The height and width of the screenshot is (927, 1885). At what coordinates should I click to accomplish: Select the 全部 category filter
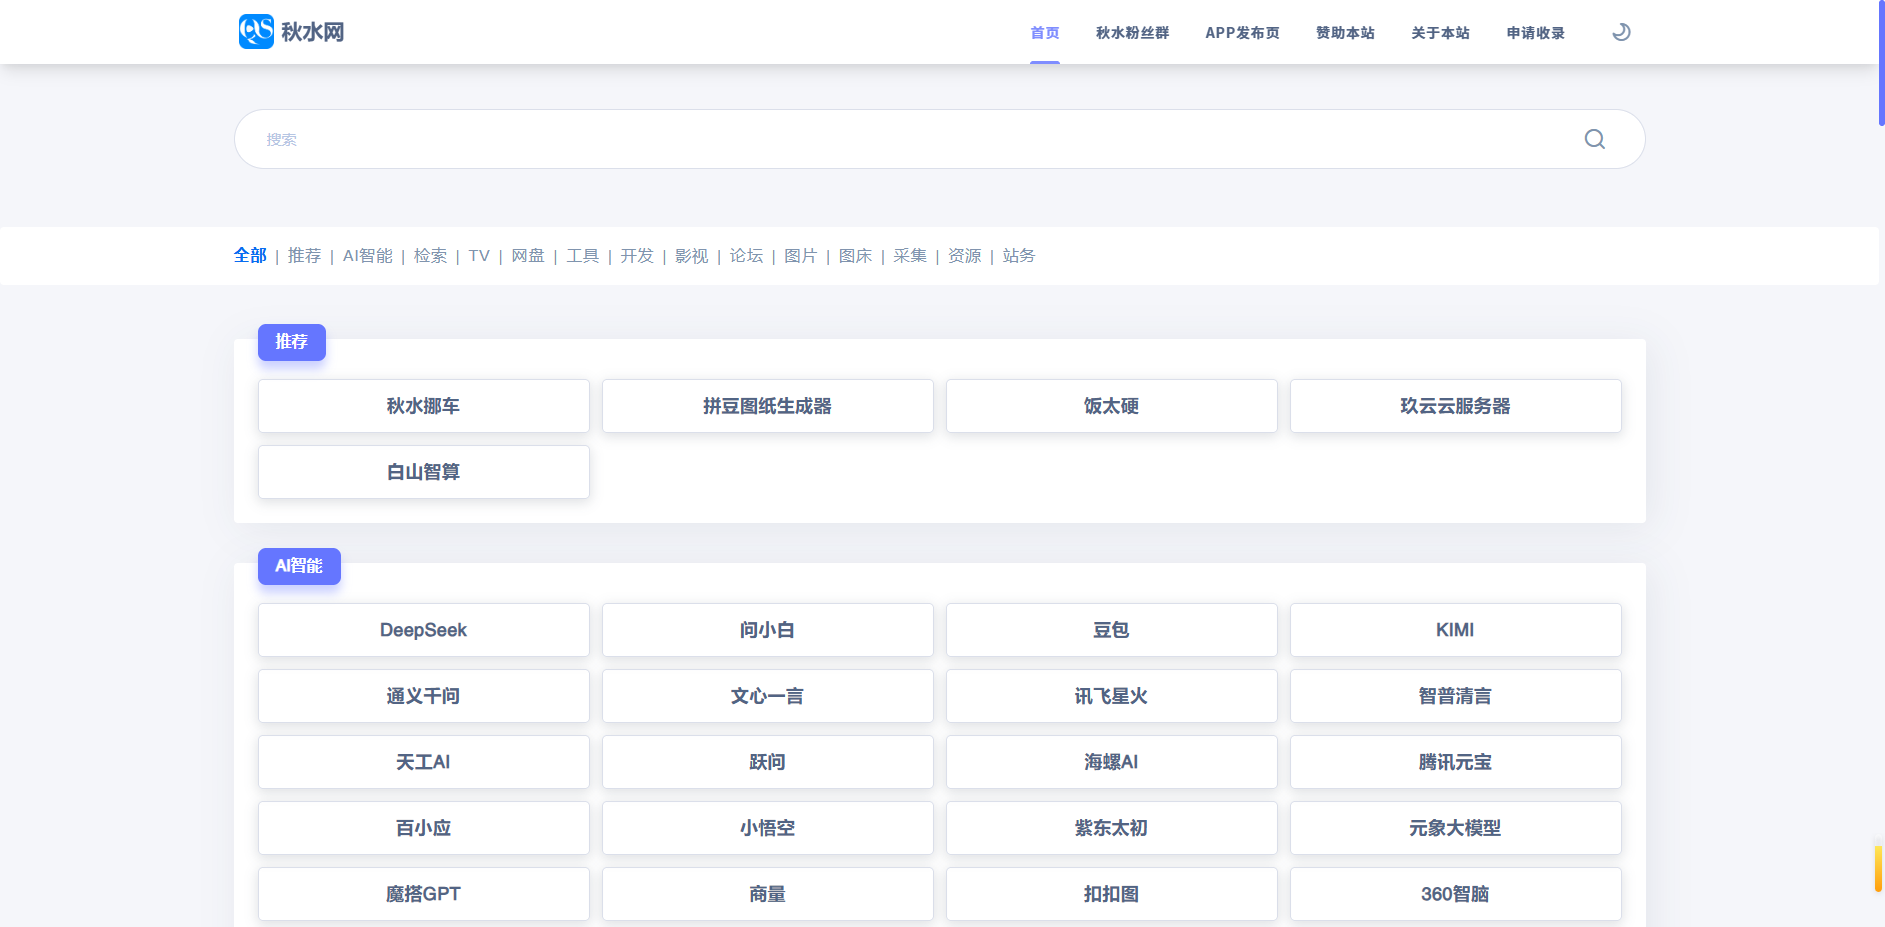250,256
